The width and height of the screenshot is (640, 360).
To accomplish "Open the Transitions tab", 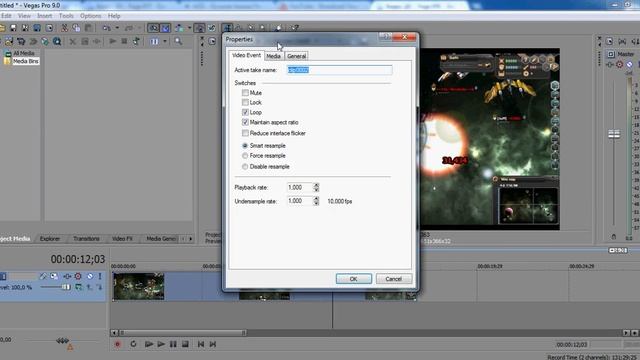I will coord(86,238).
